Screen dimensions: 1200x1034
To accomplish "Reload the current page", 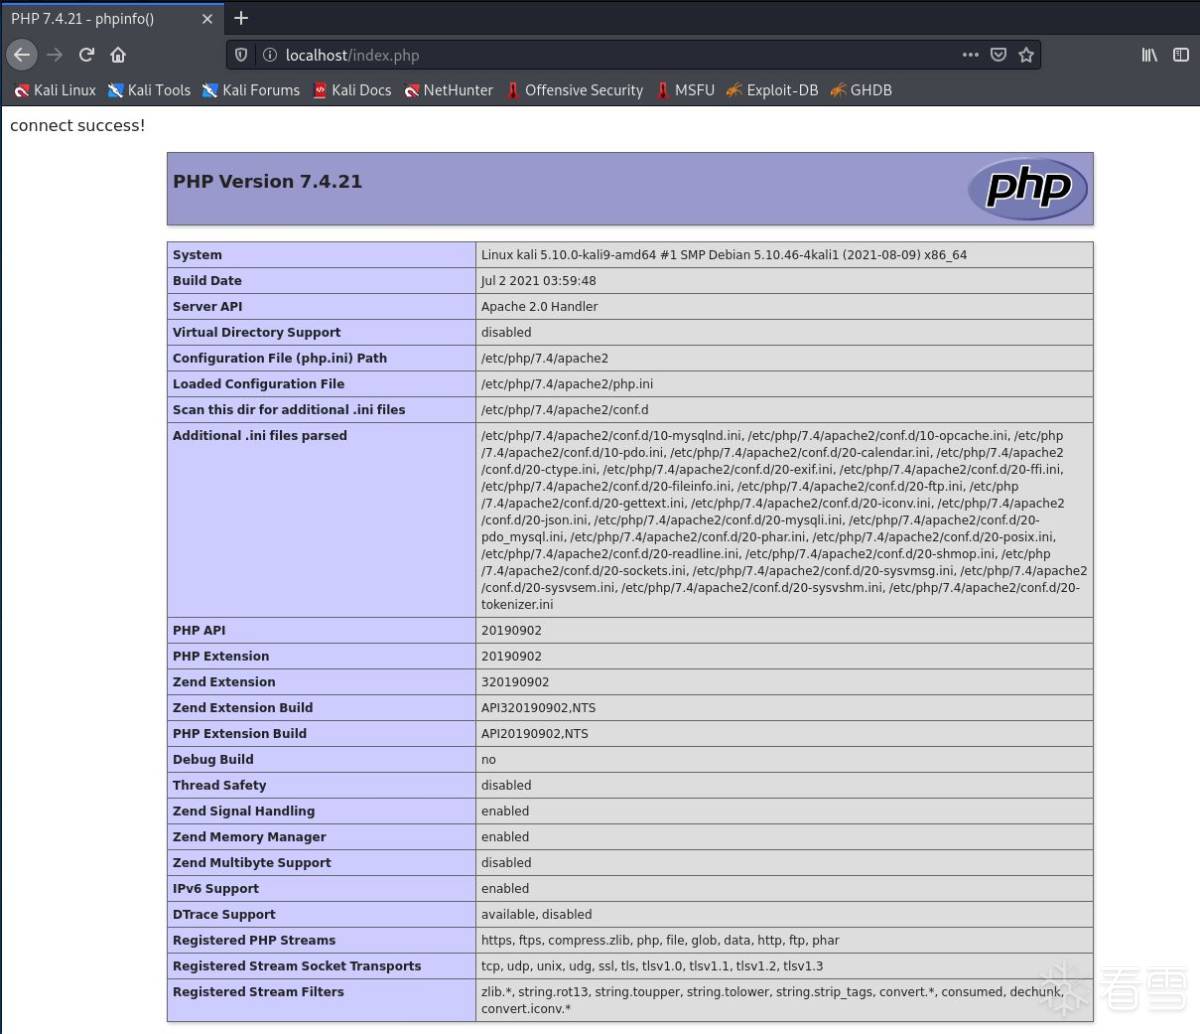I will [x=87, y=55].
